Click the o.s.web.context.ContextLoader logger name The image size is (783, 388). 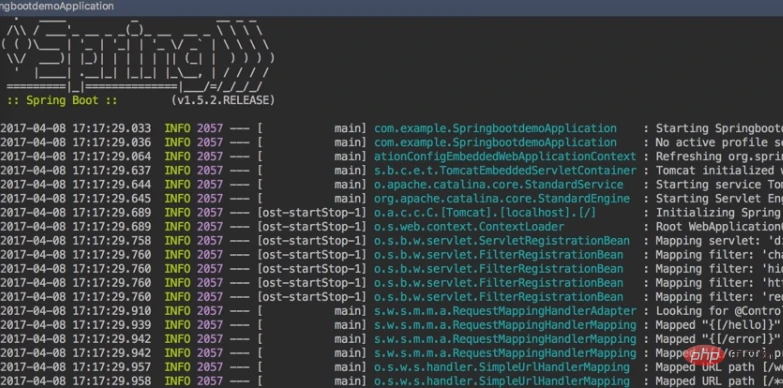coord(469,227)
